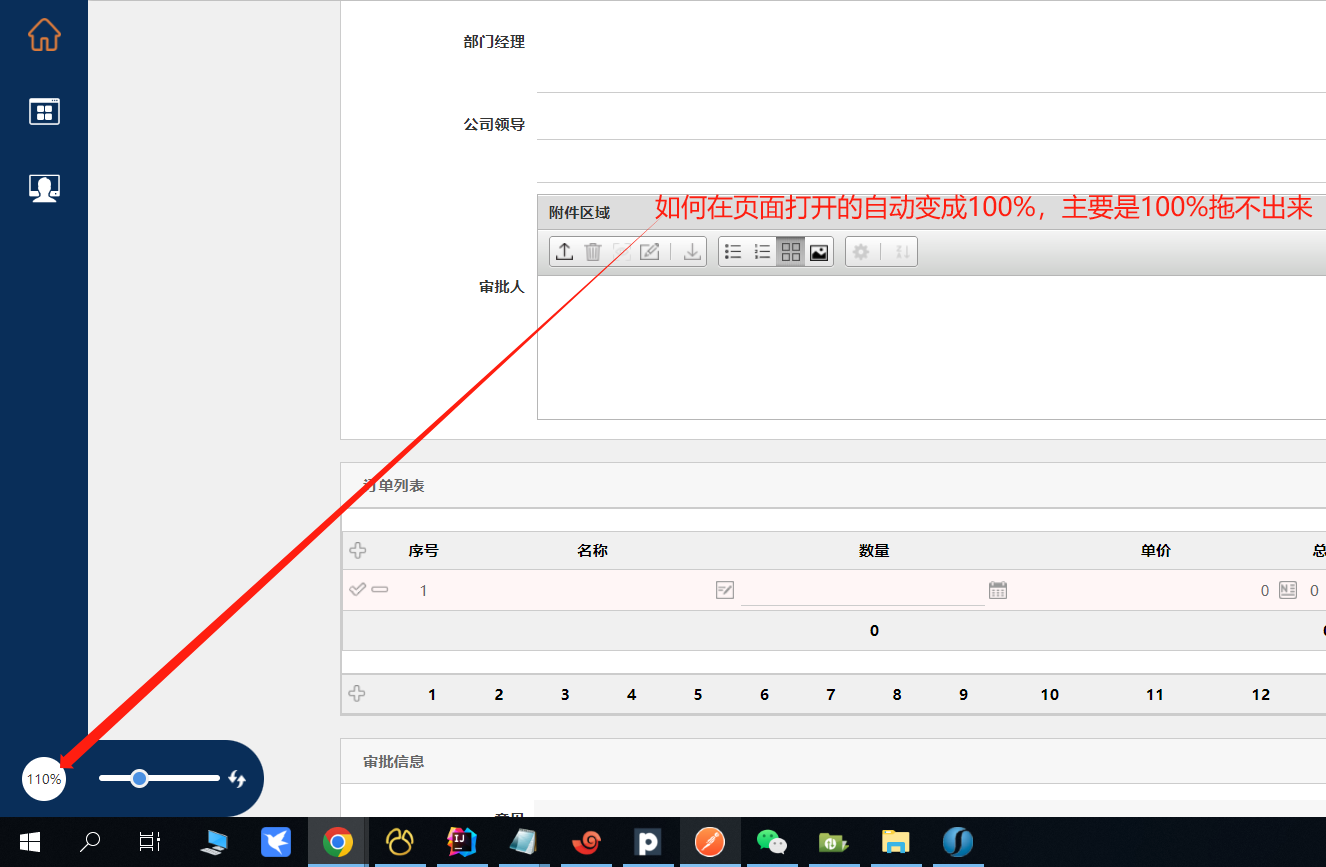Open the user monitor icon in sidebar
The width and height of the screenshot is (1326, 867).
pyautogui.click(x=44, y=188)
